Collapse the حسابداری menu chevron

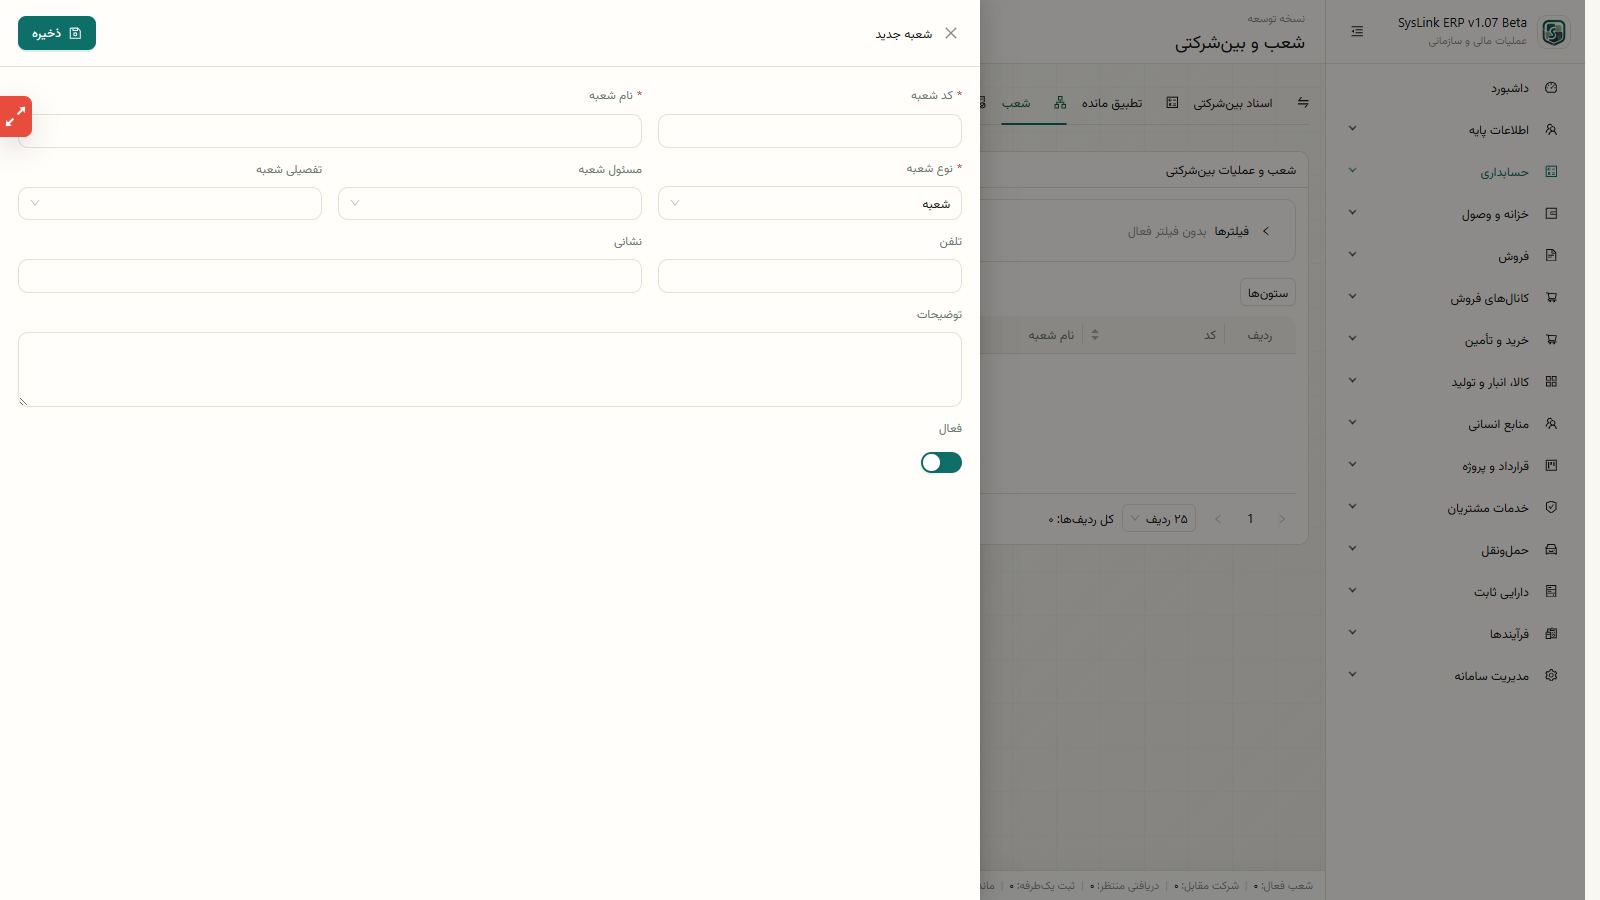pos(1352,171)
